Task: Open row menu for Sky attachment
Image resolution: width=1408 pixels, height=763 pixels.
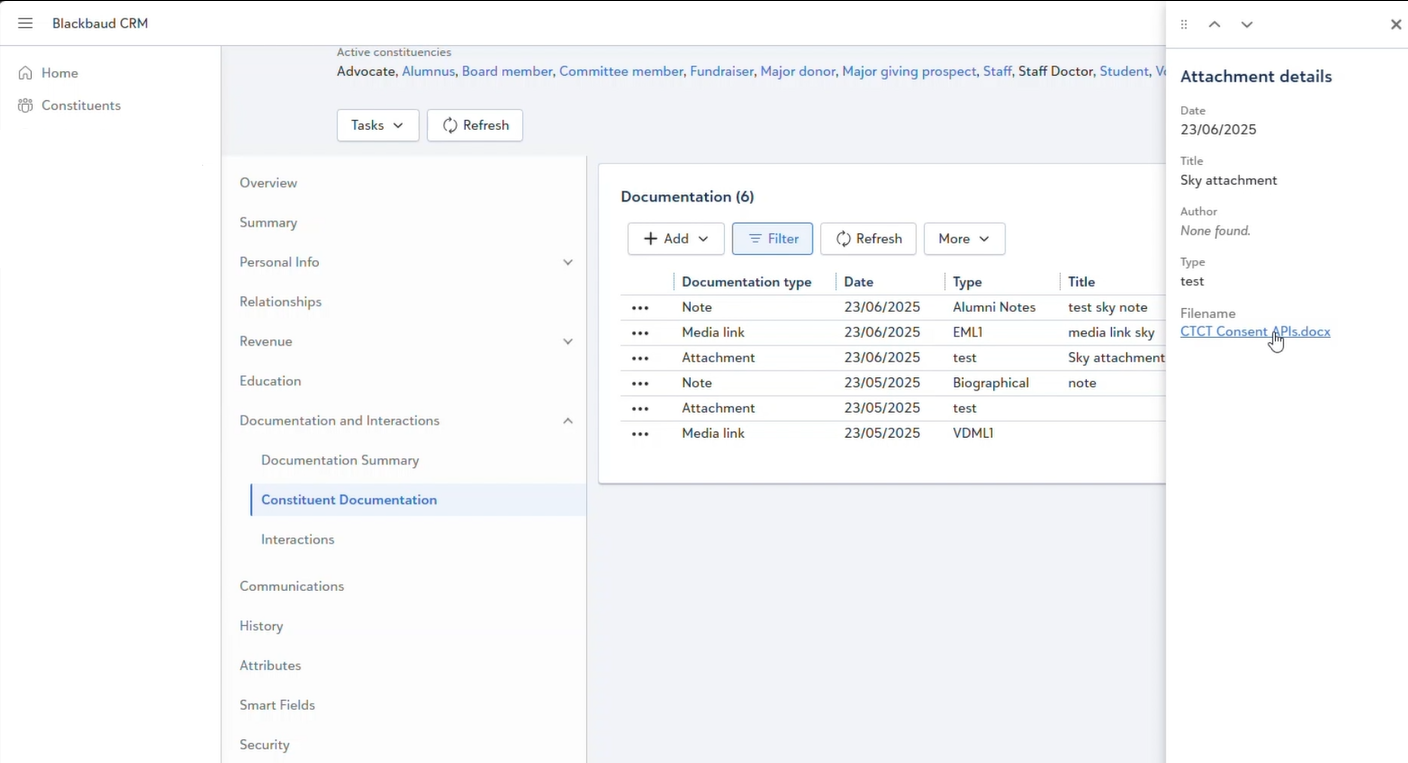Action: 640,358
